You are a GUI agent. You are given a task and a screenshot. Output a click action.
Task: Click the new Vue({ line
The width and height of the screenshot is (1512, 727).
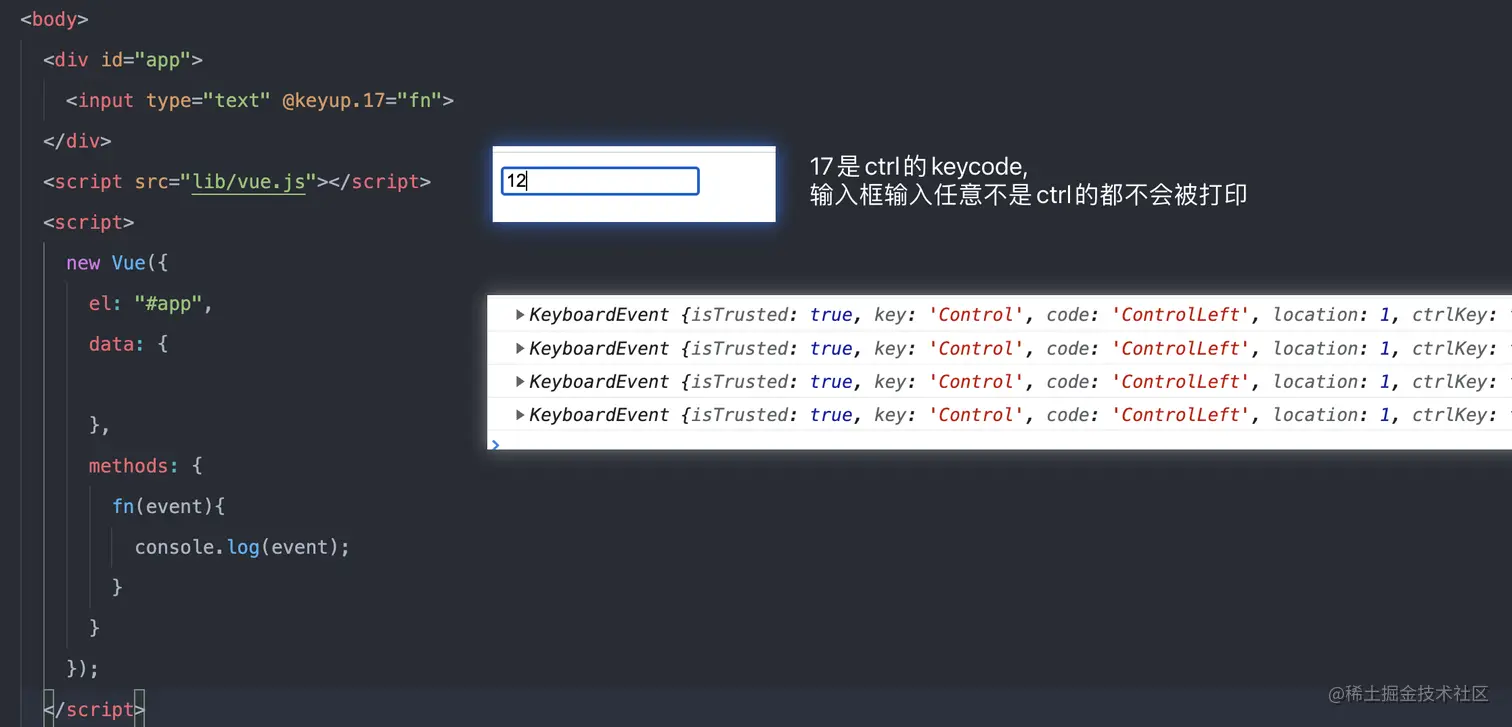(x=118, y=263)
